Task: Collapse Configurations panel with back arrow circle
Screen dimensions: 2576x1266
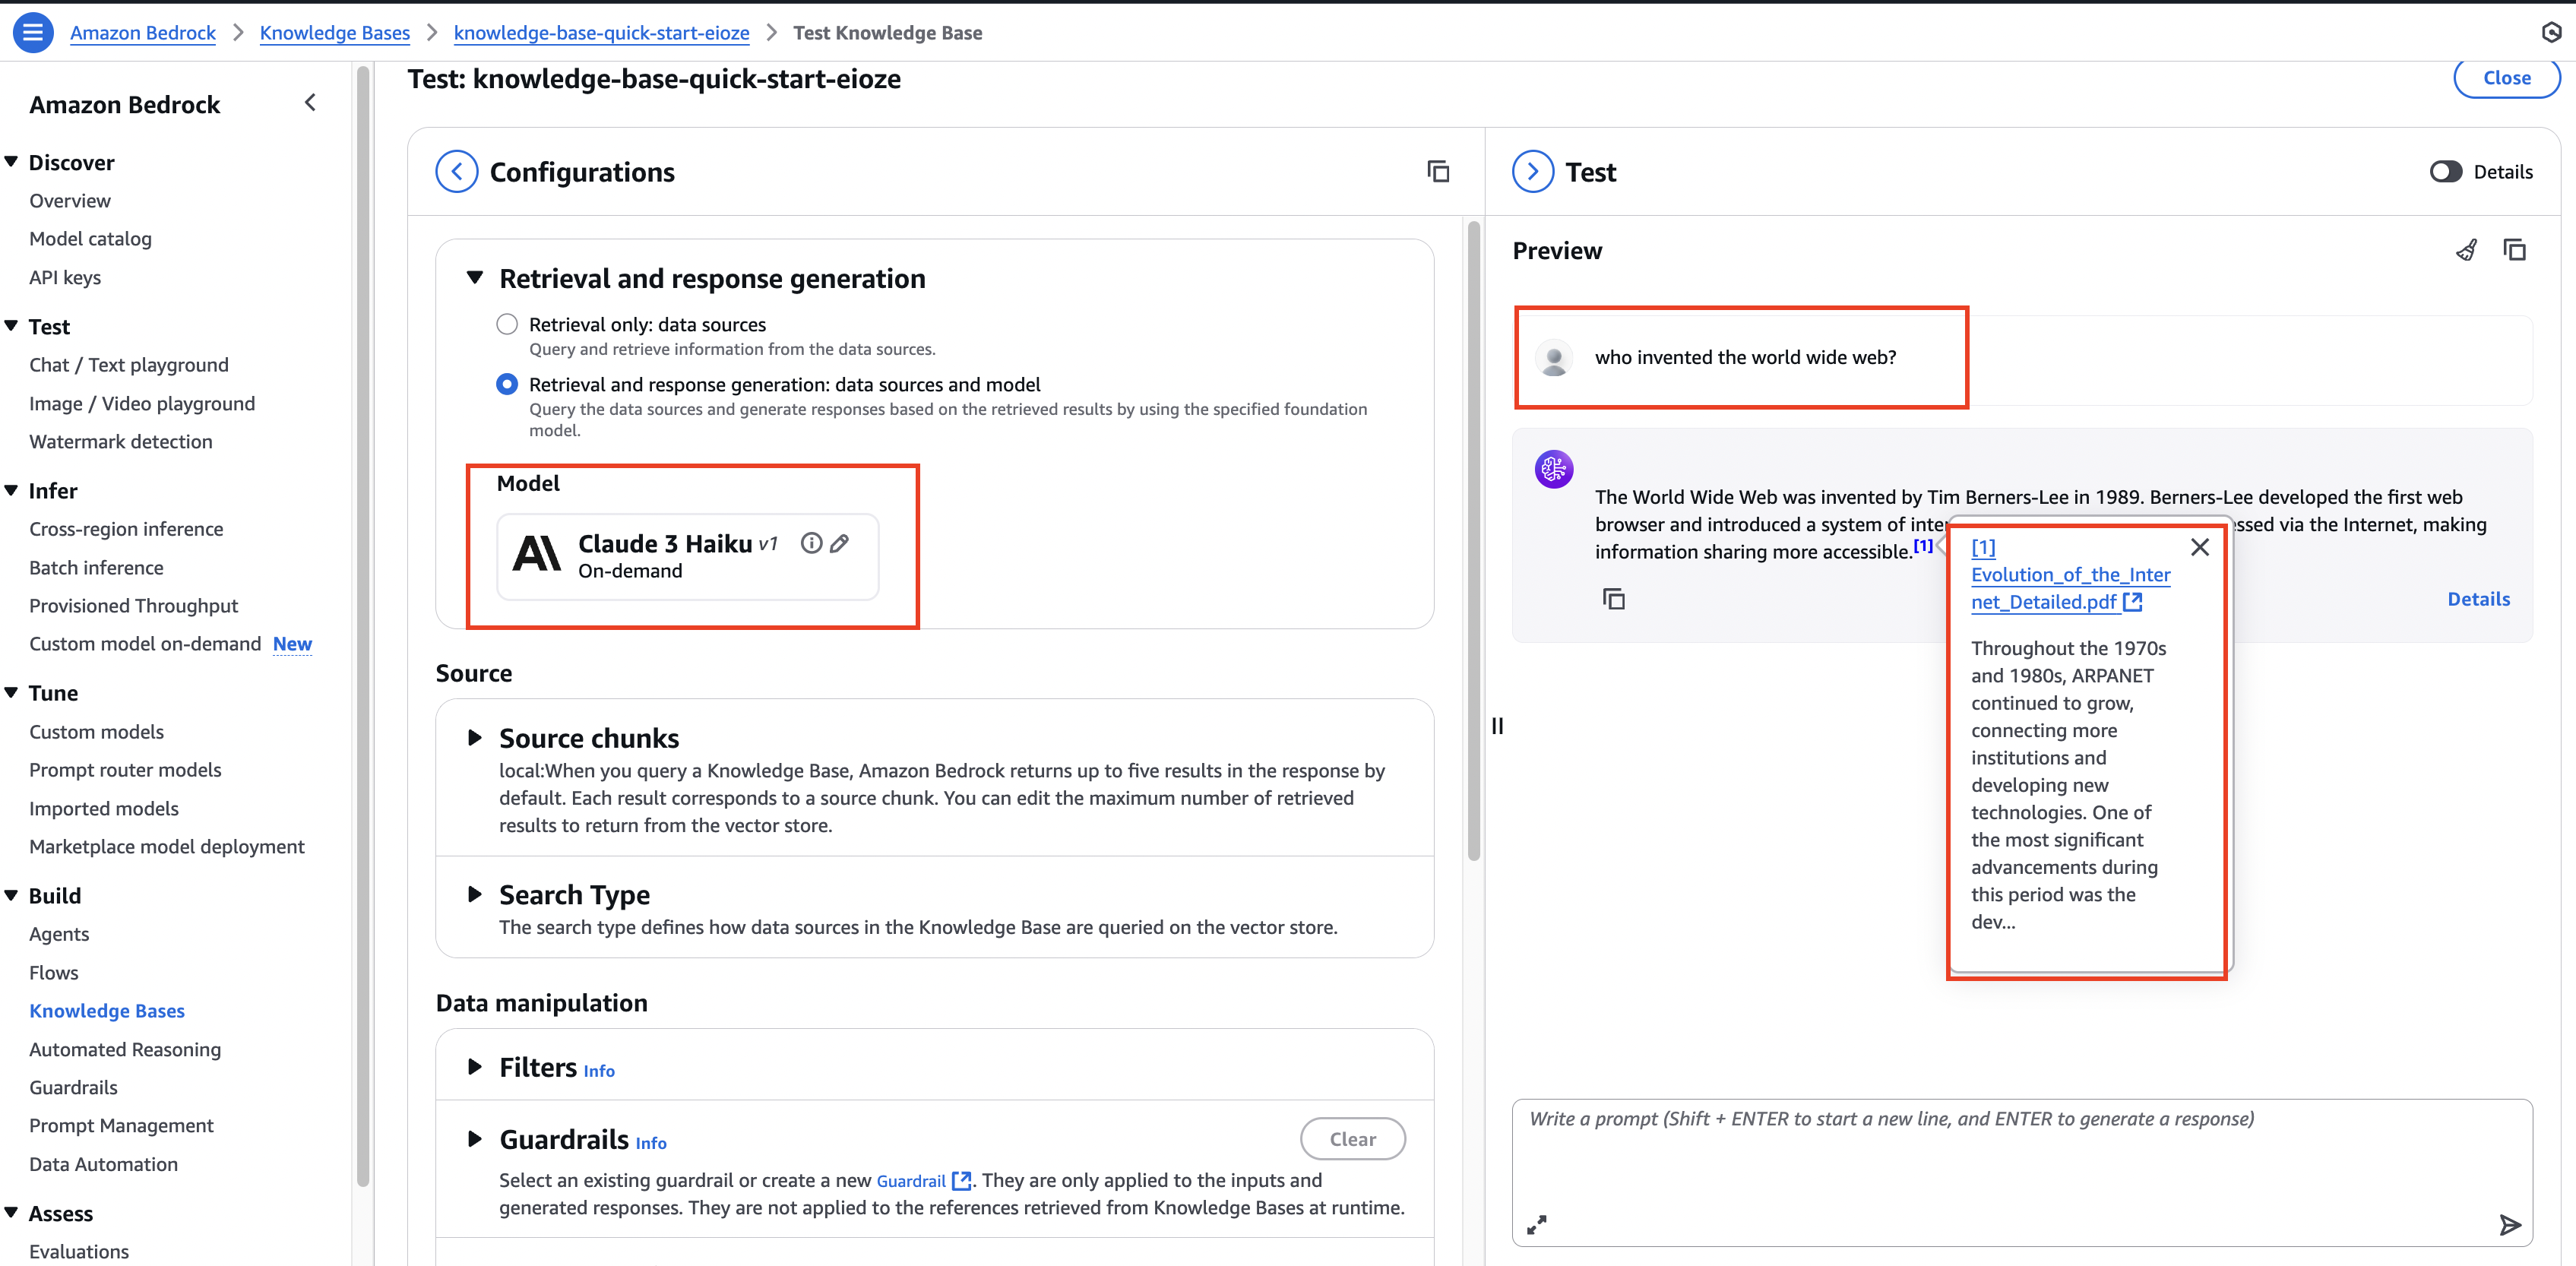Action: [456, 172]
